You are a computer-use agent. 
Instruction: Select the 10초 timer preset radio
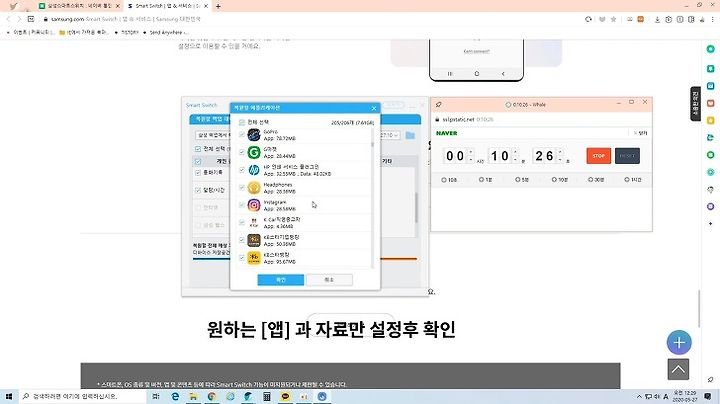click(444, 180)
